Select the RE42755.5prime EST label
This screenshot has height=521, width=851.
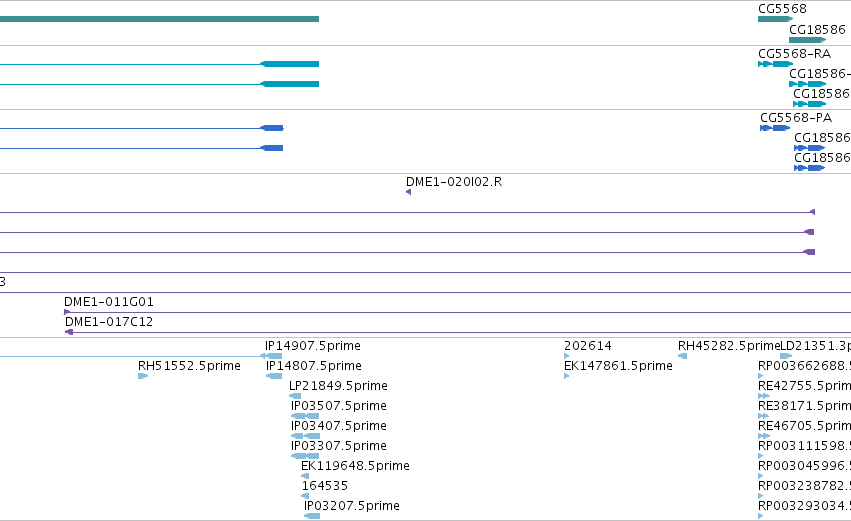coord(804,386)
